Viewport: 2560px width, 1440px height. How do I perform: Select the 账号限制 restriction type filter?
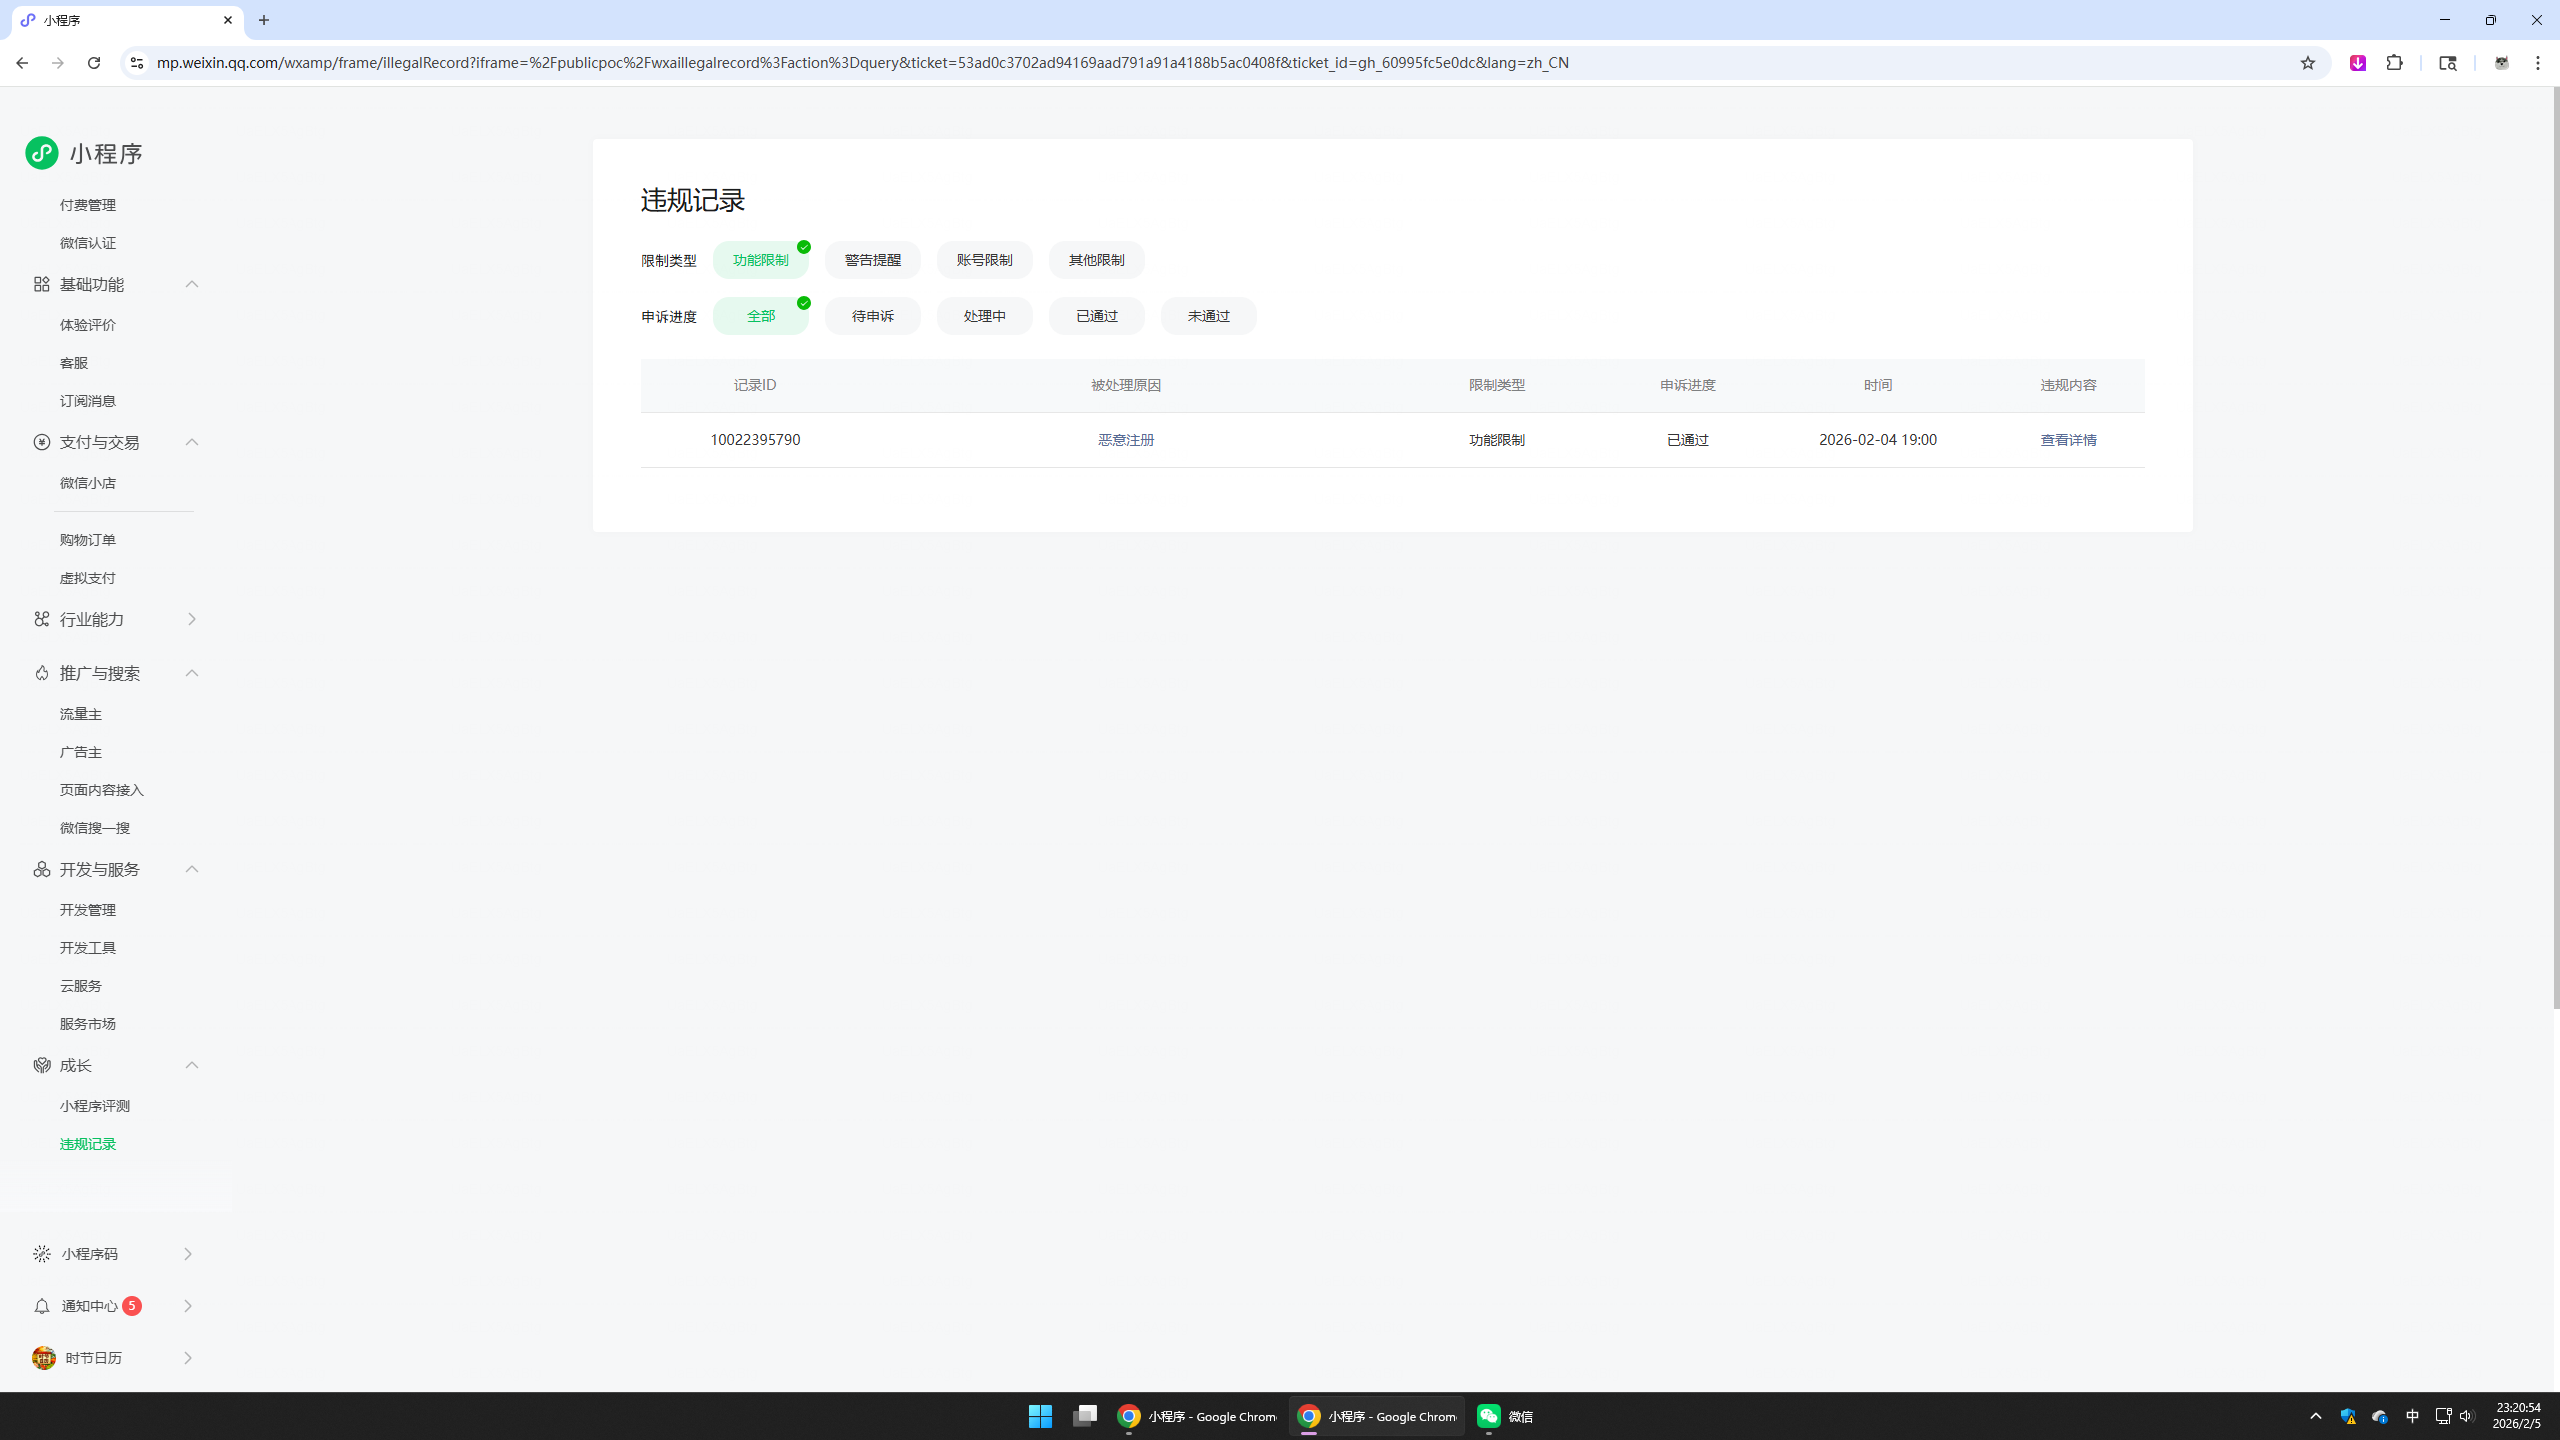984,260
